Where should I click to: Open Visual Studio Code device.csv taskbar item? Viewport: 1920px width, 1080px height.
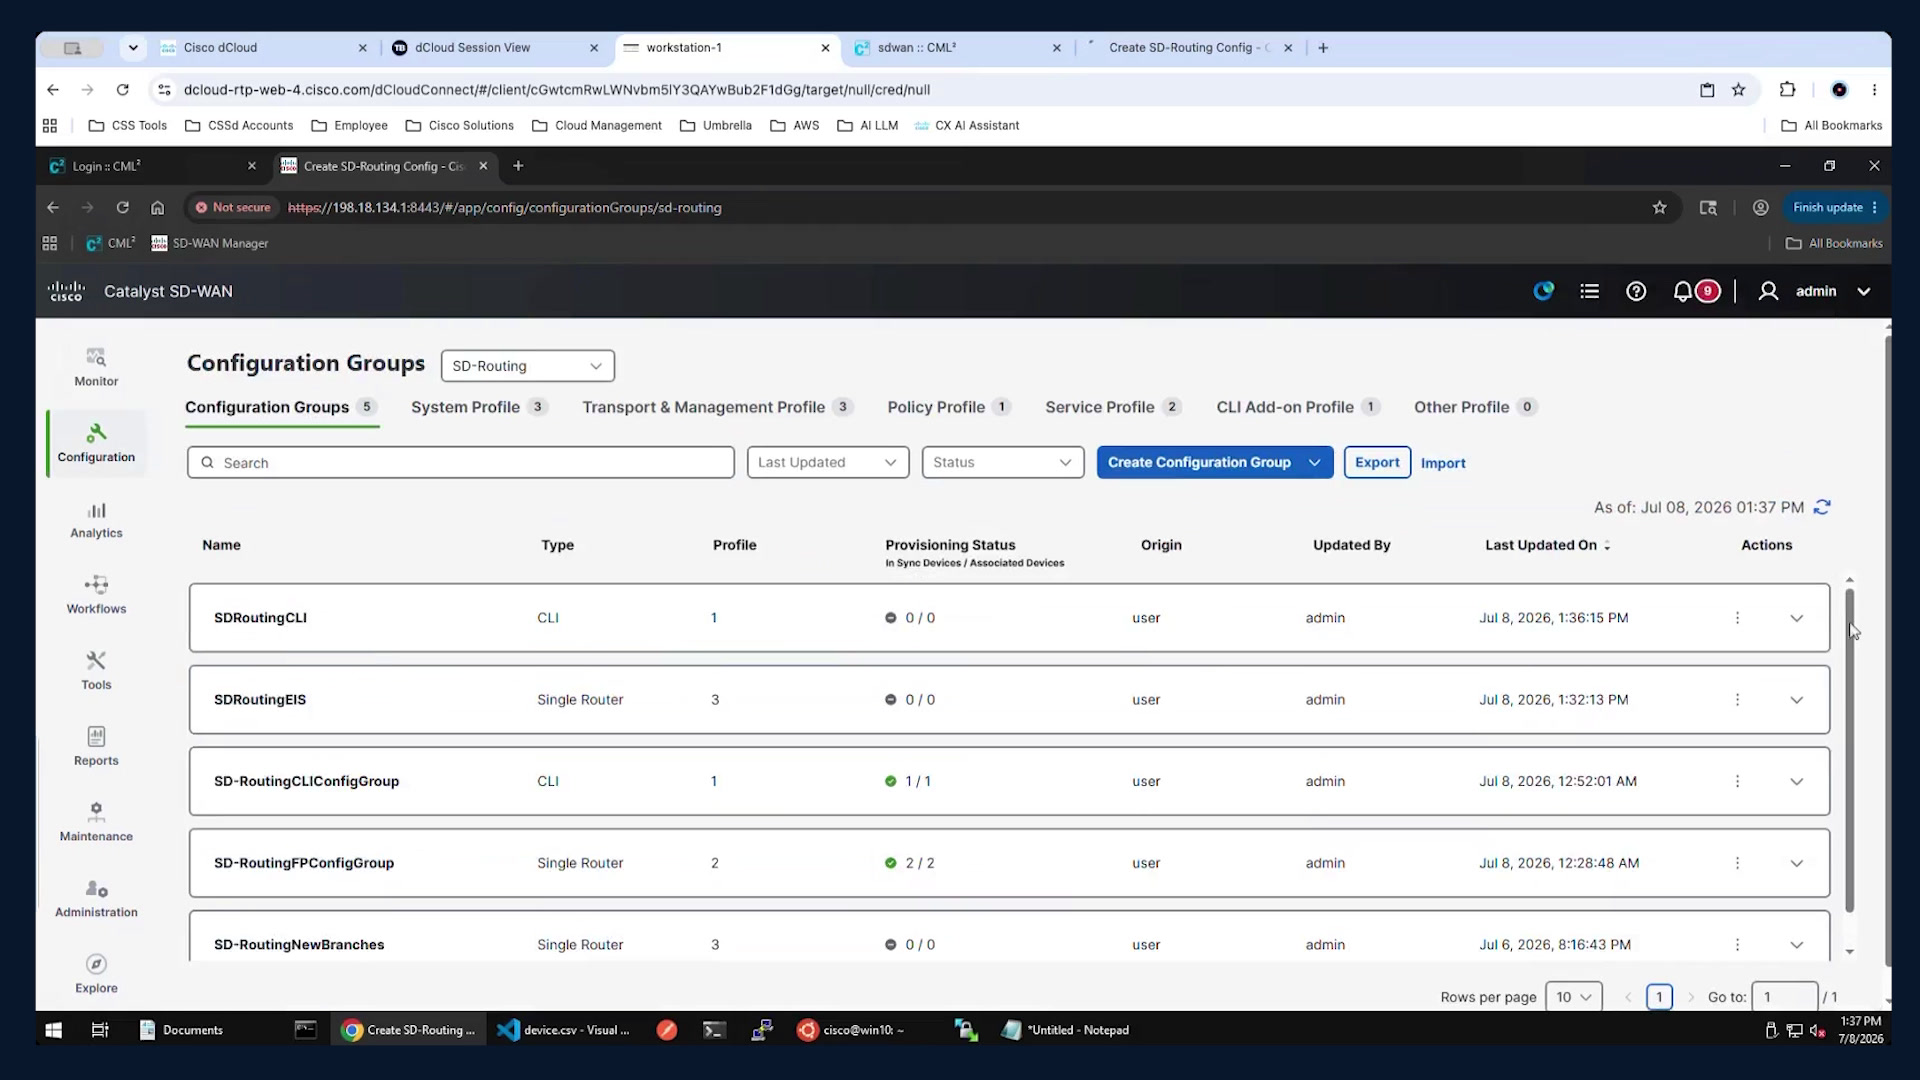[x=565, y=1030]
